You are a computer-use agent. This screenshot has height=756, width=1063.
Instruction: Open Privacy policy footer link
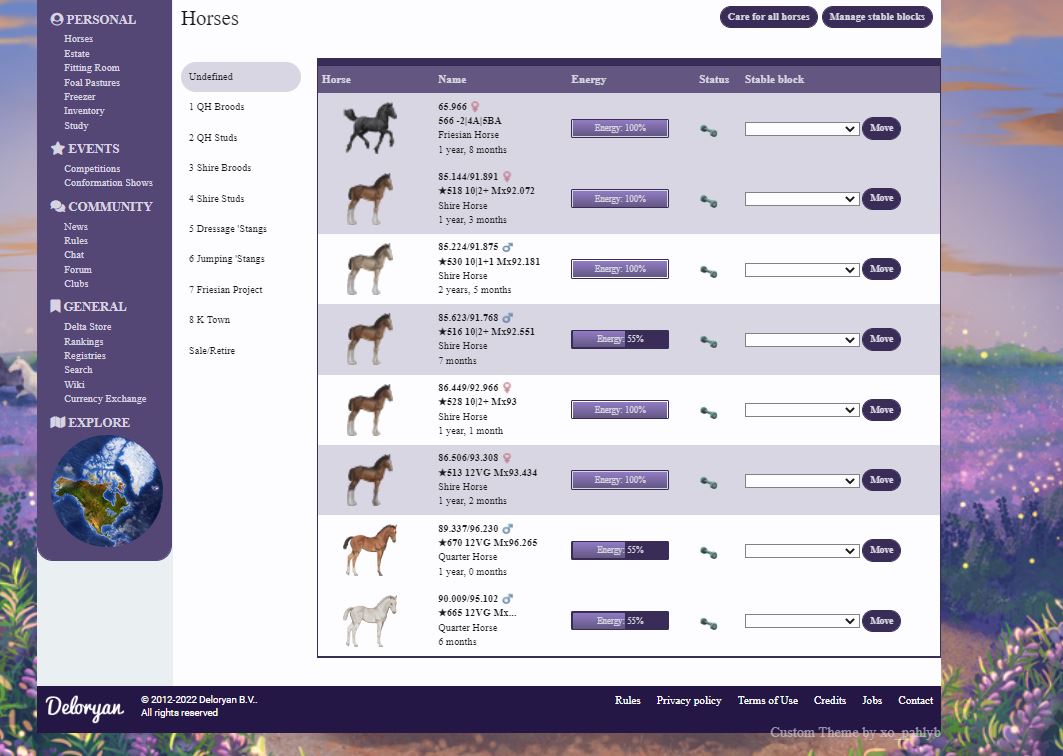[x=689, y=700]
